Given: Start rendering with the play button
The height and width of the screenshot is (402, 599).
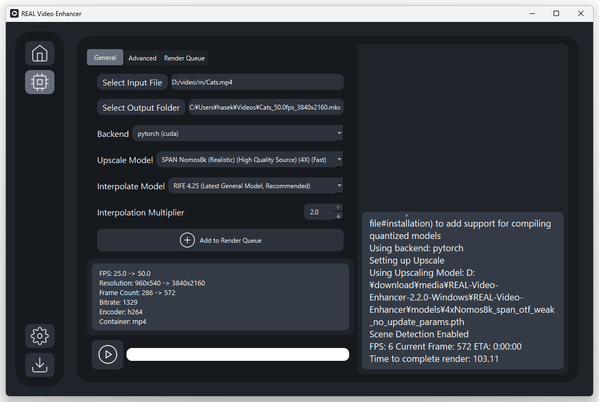Looking at the screenshot, I should [x=108, y=355].
